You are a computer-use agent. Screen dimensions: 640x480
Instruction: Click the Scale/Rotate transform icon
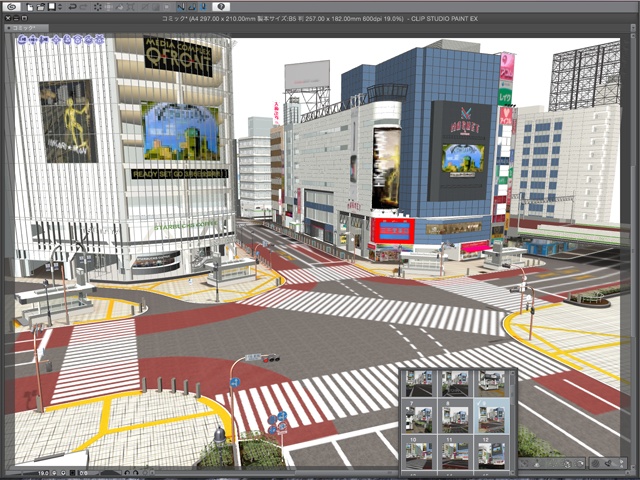131,7
